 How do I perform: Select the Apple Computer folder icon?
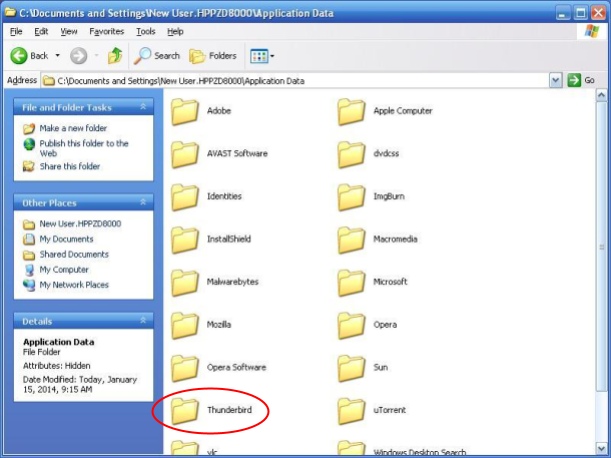[351, 111]
